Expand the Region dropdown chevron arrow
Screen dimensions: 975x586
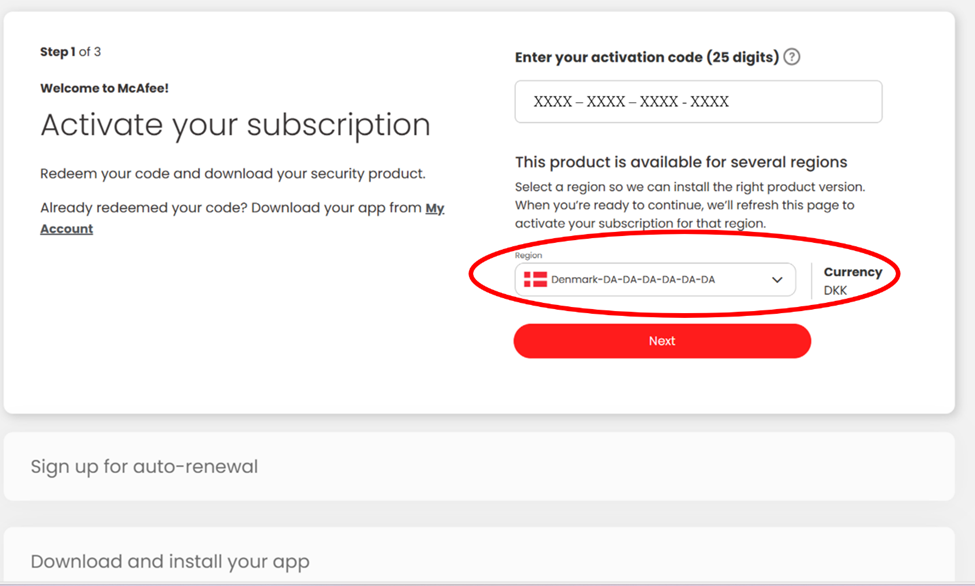(777, 280)
